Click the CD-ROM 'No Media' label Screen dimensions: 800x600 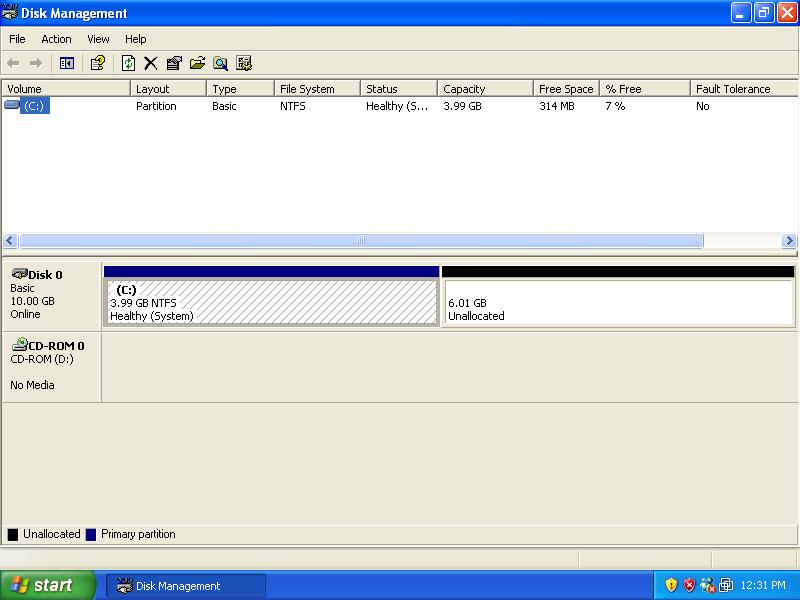(32, 385)
